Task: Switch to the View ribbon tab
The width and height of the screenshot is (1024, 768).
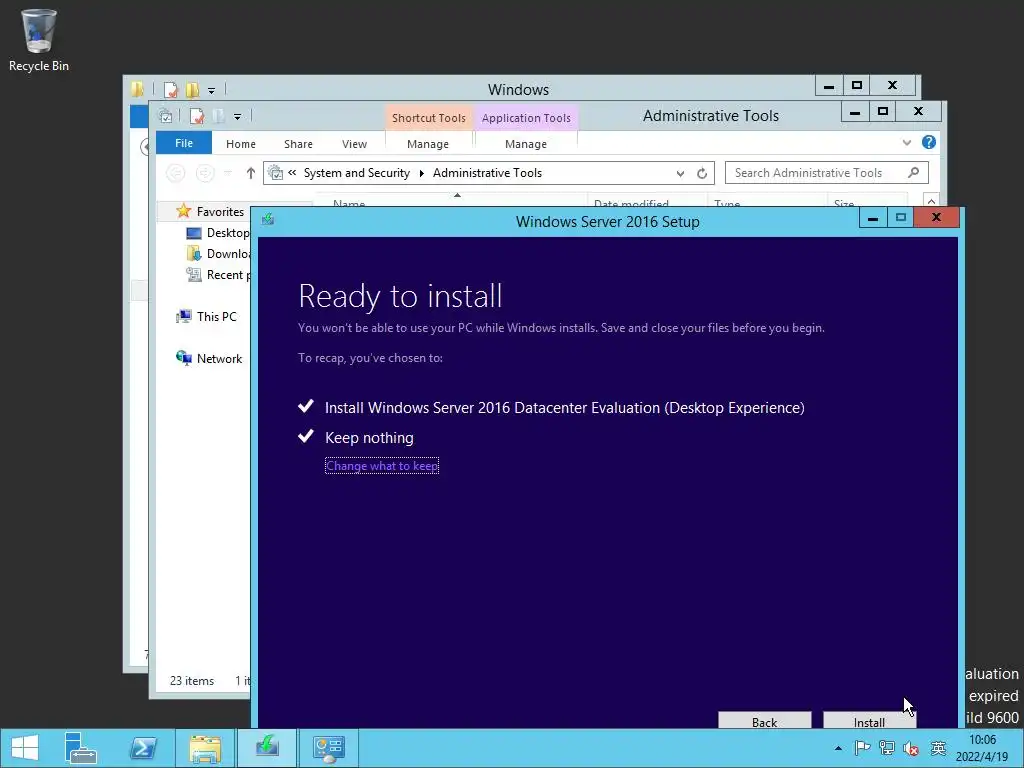Action: 354,144
